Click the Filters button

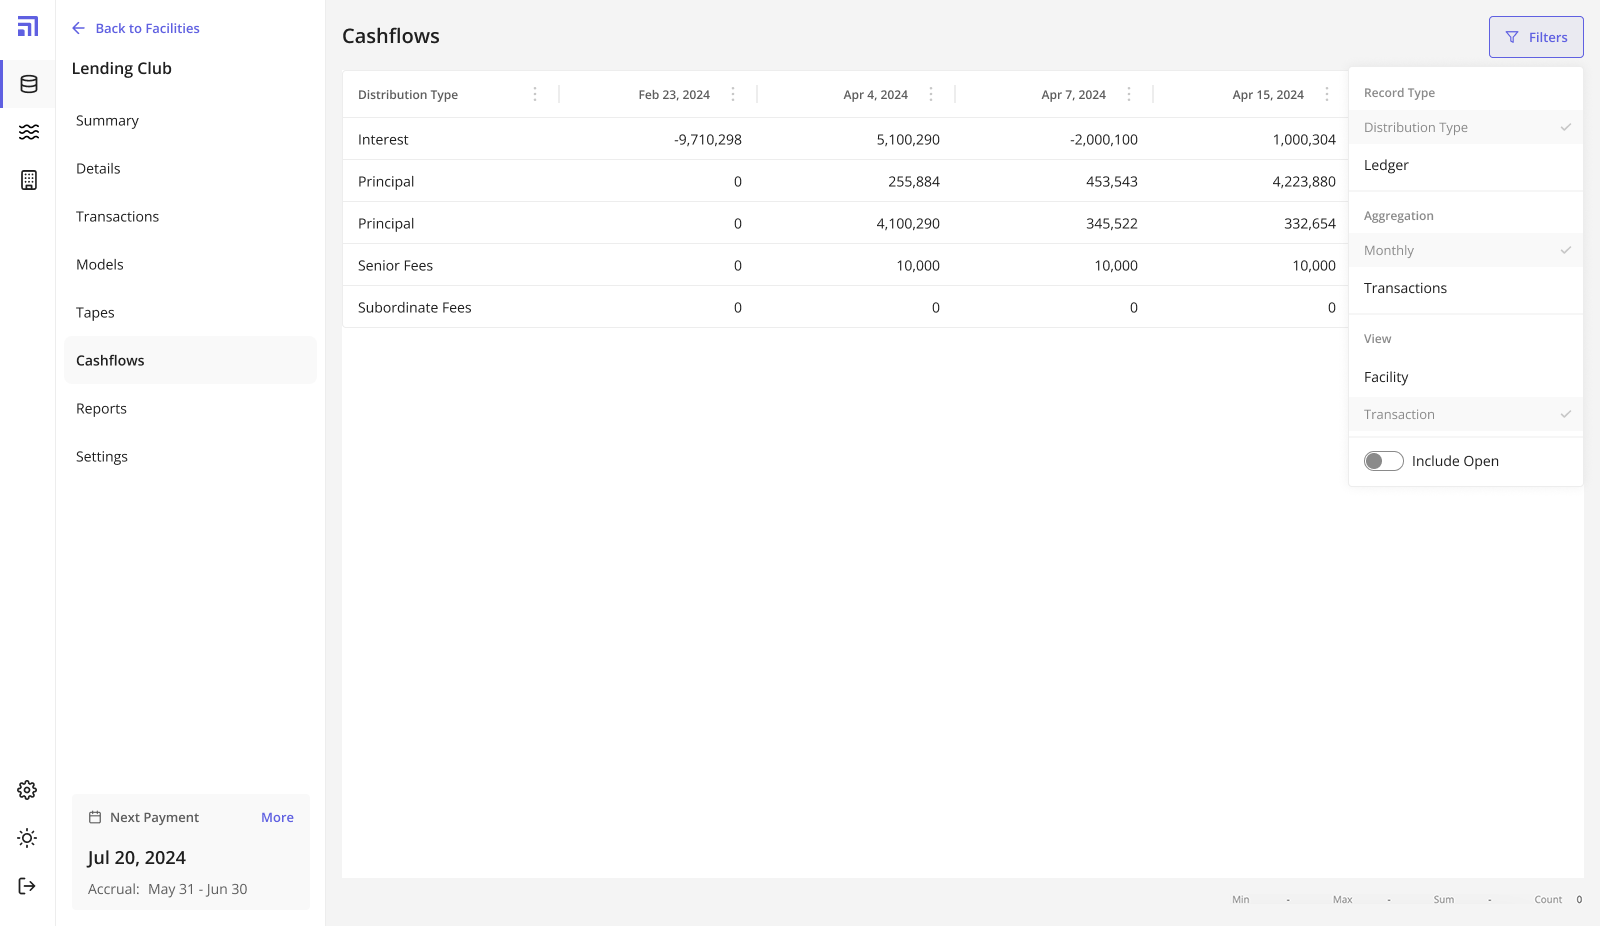[1535, 37]
